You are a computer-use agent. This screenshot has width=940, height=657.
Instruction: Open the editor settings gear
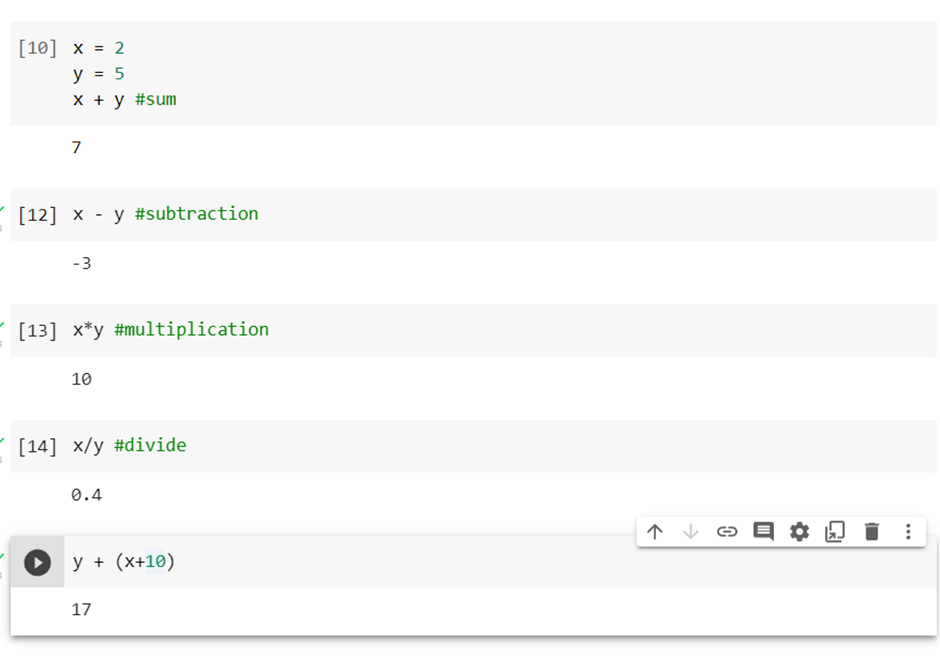799,531
